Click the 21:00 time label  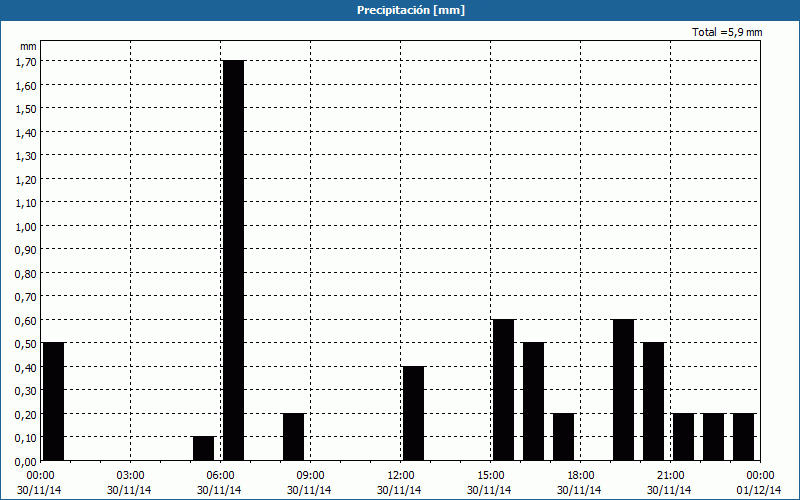point(670,476)
